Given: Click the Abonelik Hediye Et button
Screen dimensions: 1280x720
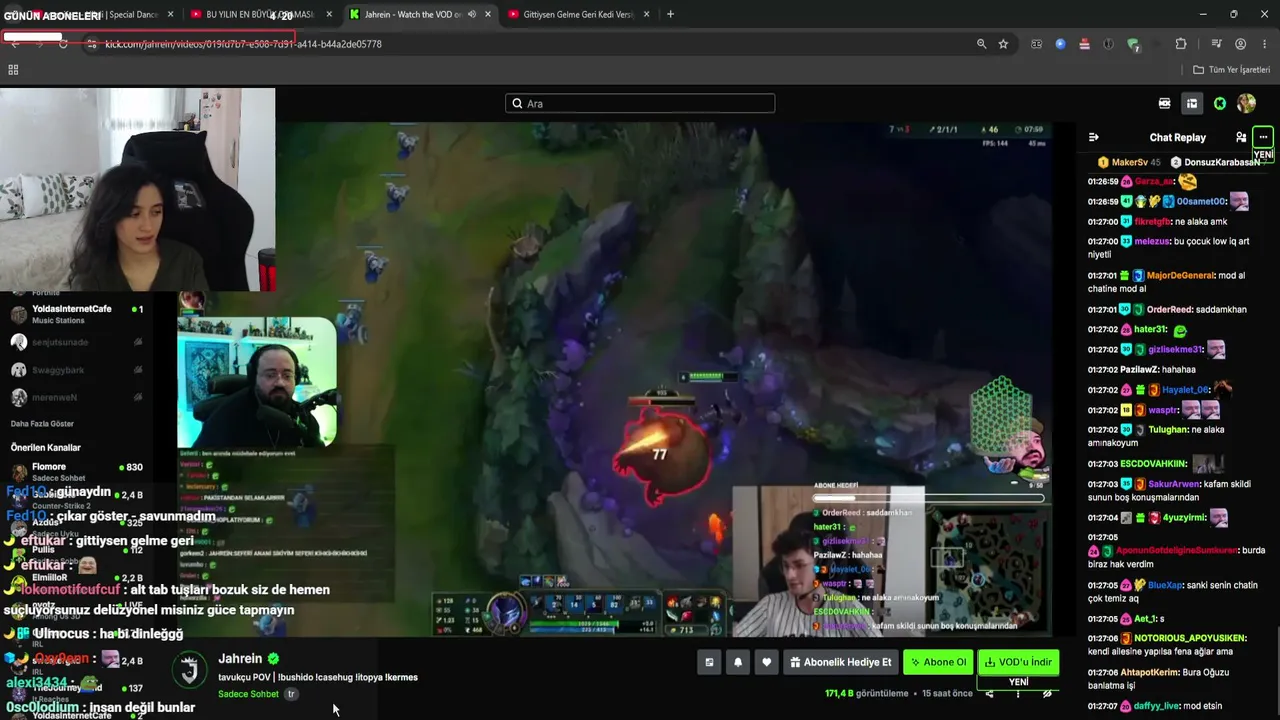Looking at the screenshot, I should [x=840, y=662].
